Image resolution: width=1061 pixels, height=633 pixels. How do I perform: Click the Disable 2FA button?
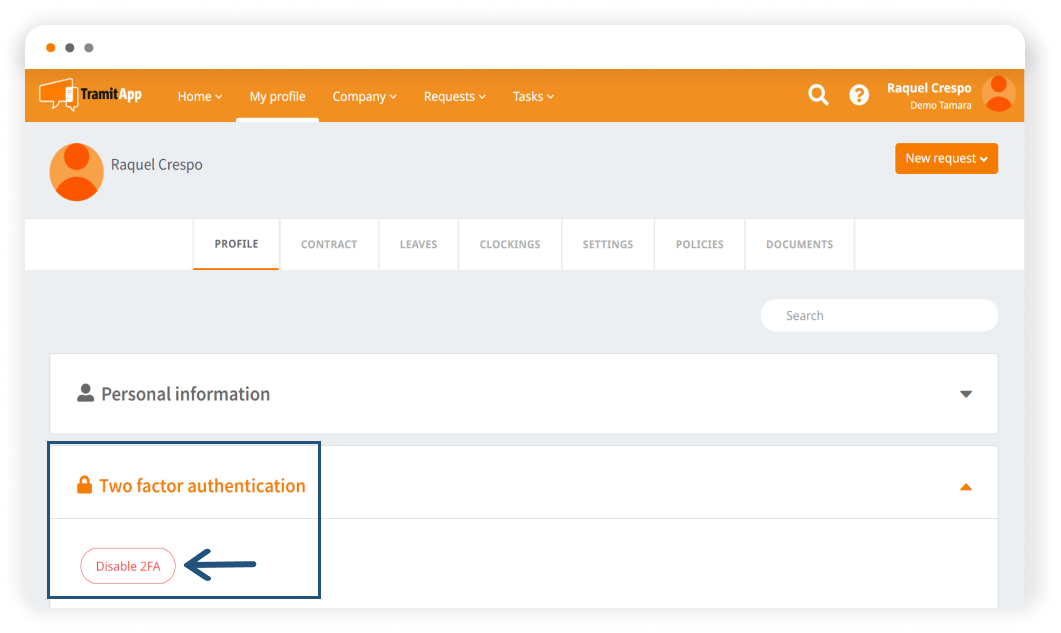128,566
